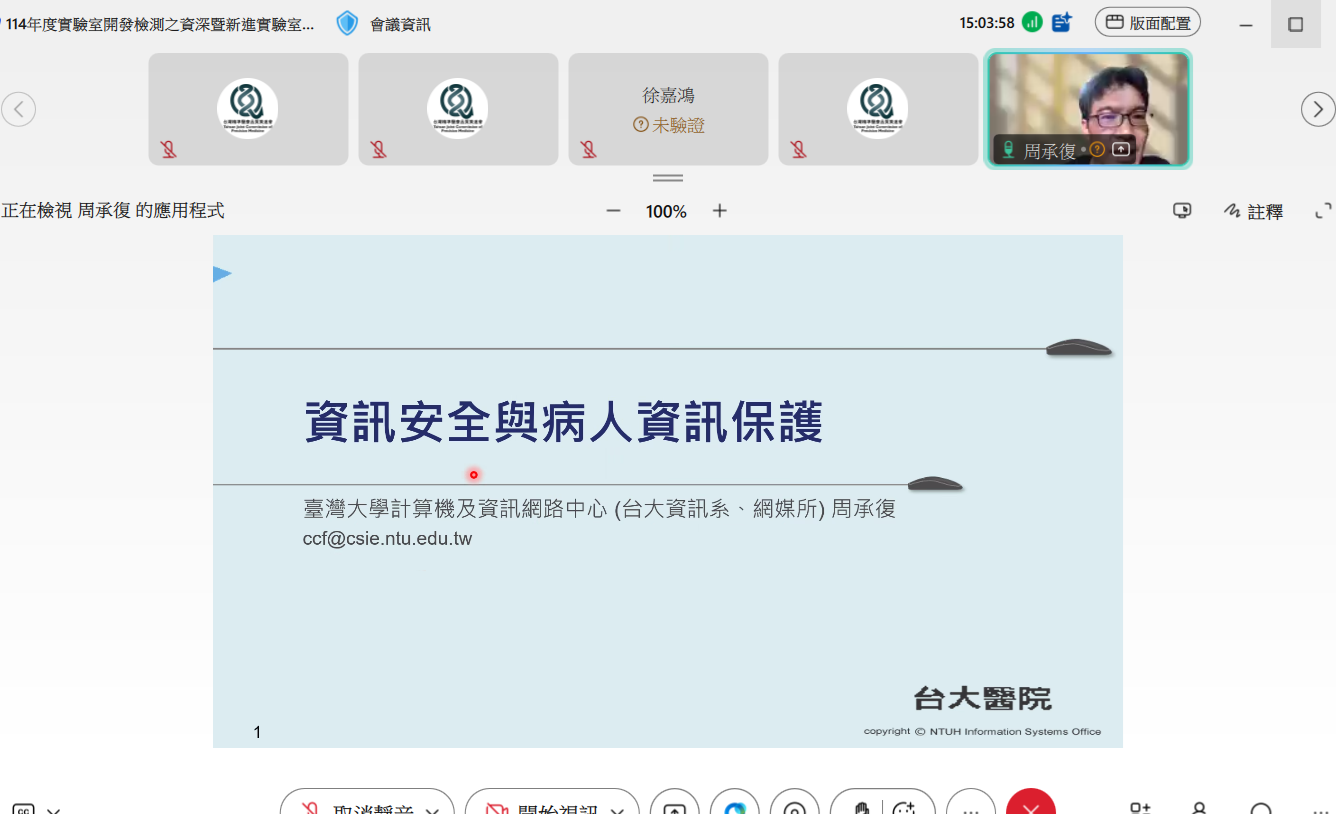The height and width of the screenshot is (814, 1336).
Task: Click the meeting clock 15:03:58
Action: tap(987, 23)
